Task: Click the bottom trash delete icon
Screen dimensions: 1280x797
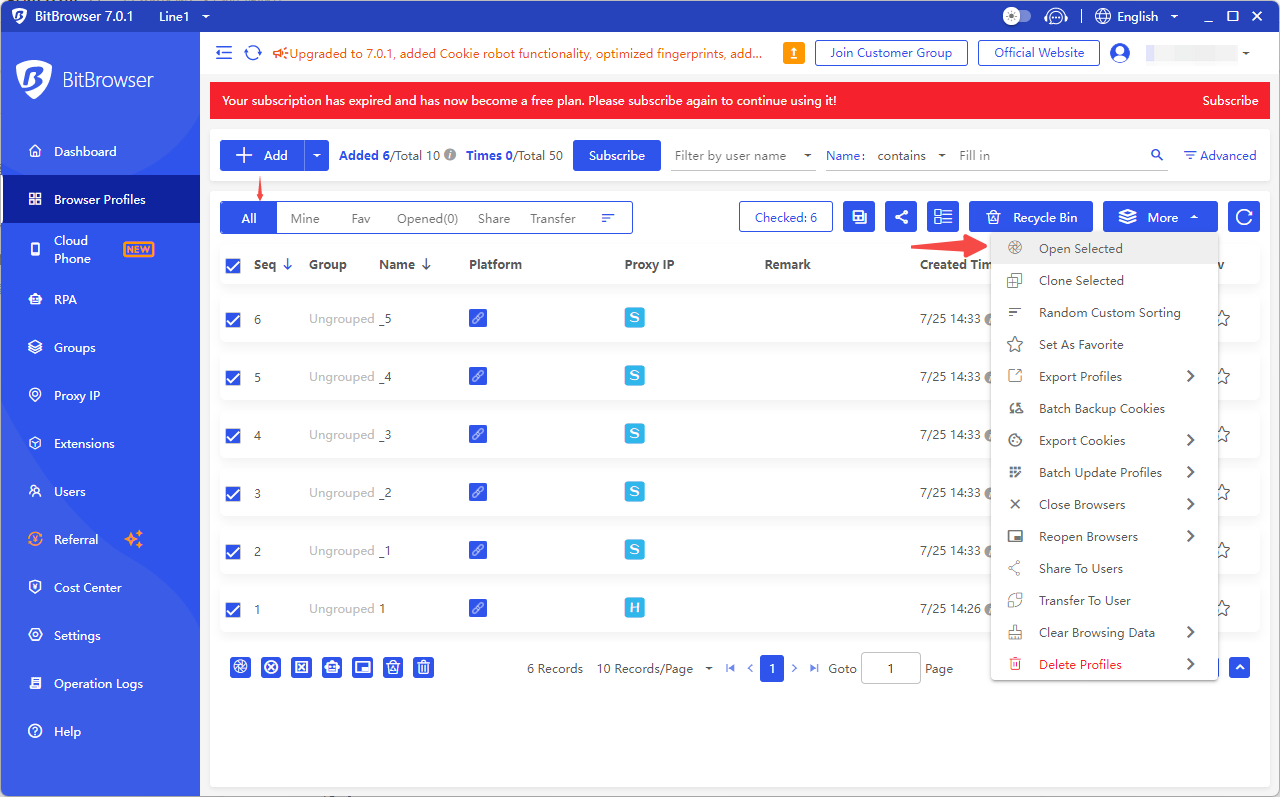Action: click(x=424, y=668)
